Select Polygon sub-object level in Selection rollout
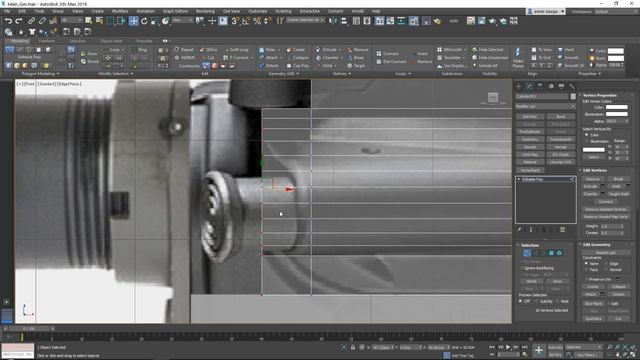The height and width of the screenshot is (360, 640). 551,253
